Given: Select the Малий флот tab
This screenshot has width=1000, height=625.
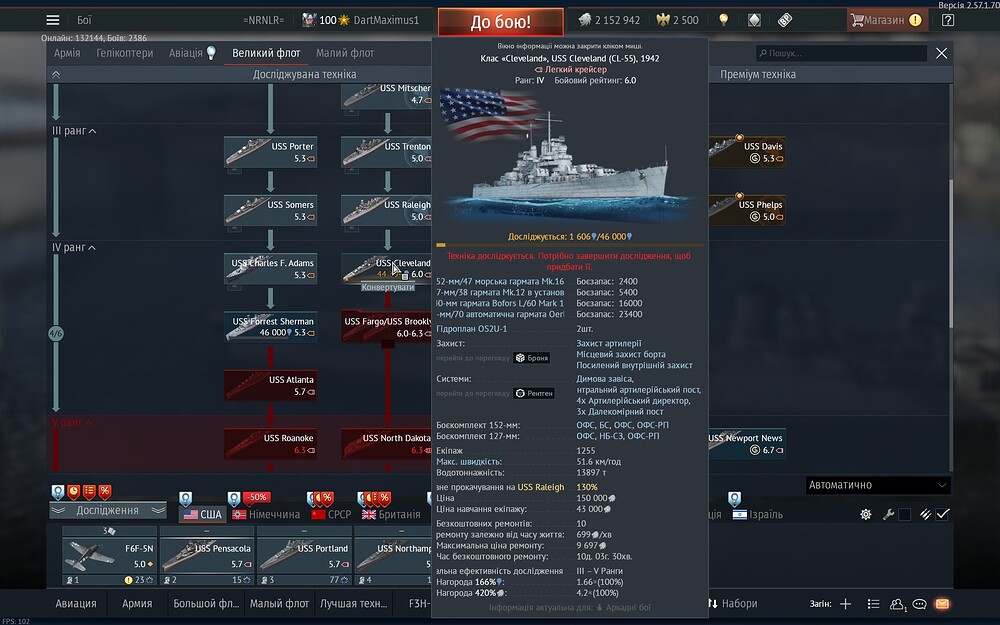Looking at the screenshot, I should 345,53.
